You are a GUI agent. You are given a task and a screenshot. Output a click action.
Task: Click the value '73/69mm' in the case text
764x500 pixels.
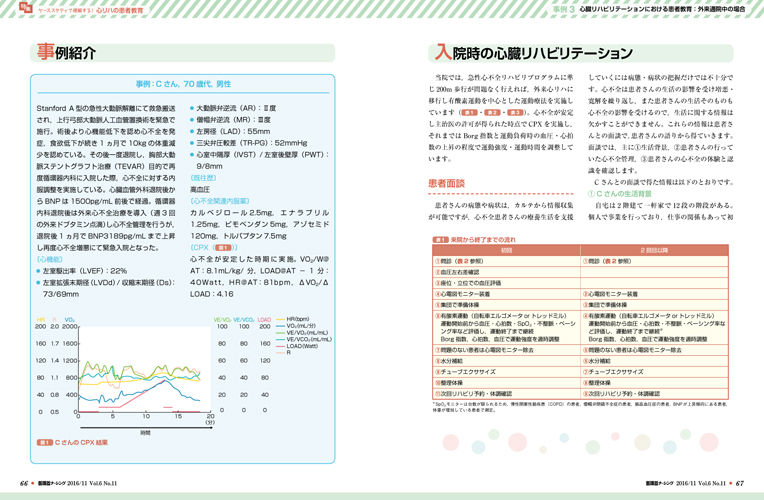61,294
